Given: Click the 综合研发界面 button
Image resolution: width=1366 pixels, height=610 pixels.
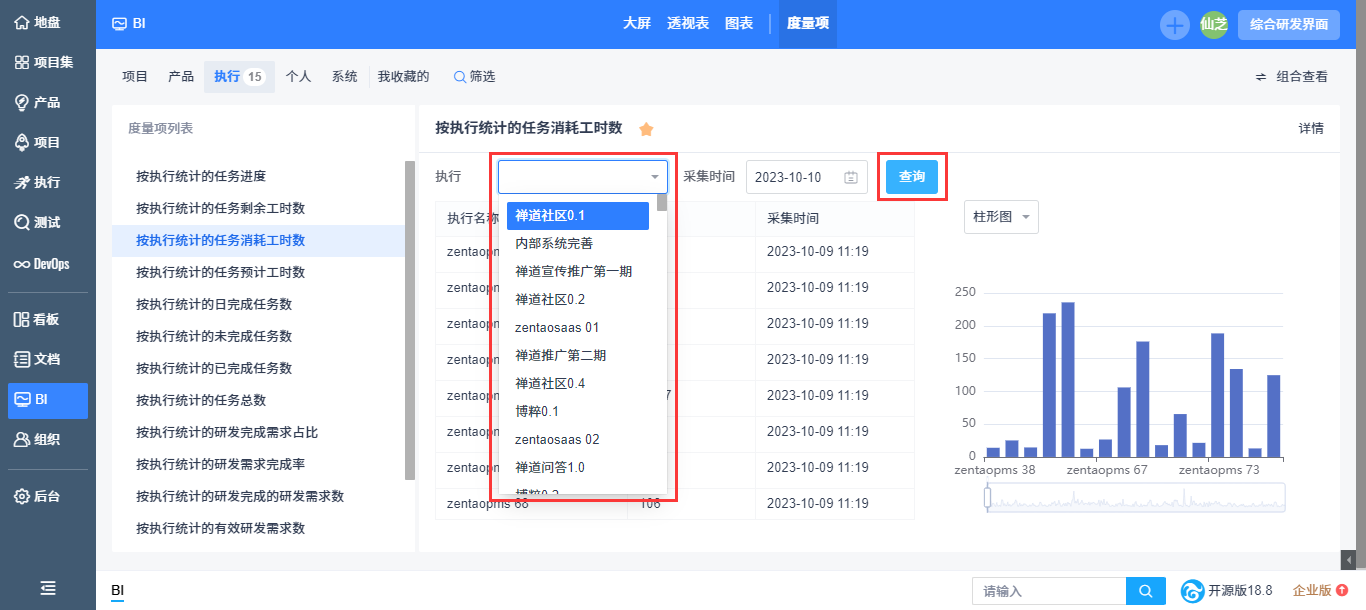Looking at the screenshot, I should tap(1289, 25).
